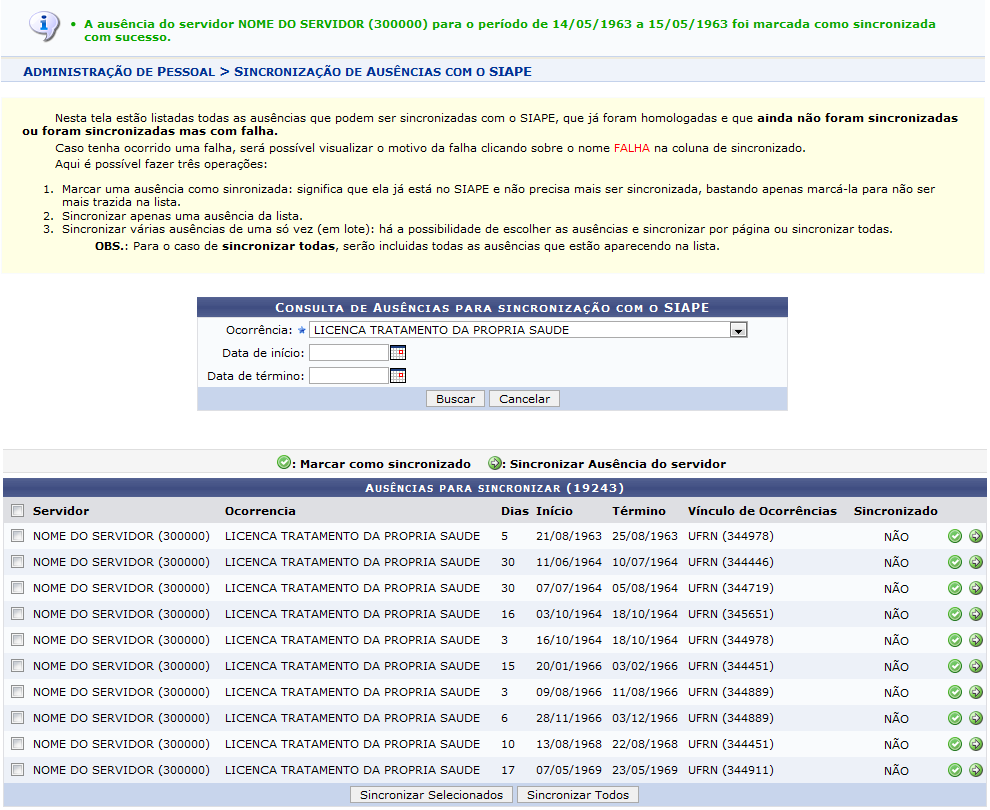Open the Ocorrência dropdown list
Viewport: 990px width, 810px height.
tap(738, 330)
